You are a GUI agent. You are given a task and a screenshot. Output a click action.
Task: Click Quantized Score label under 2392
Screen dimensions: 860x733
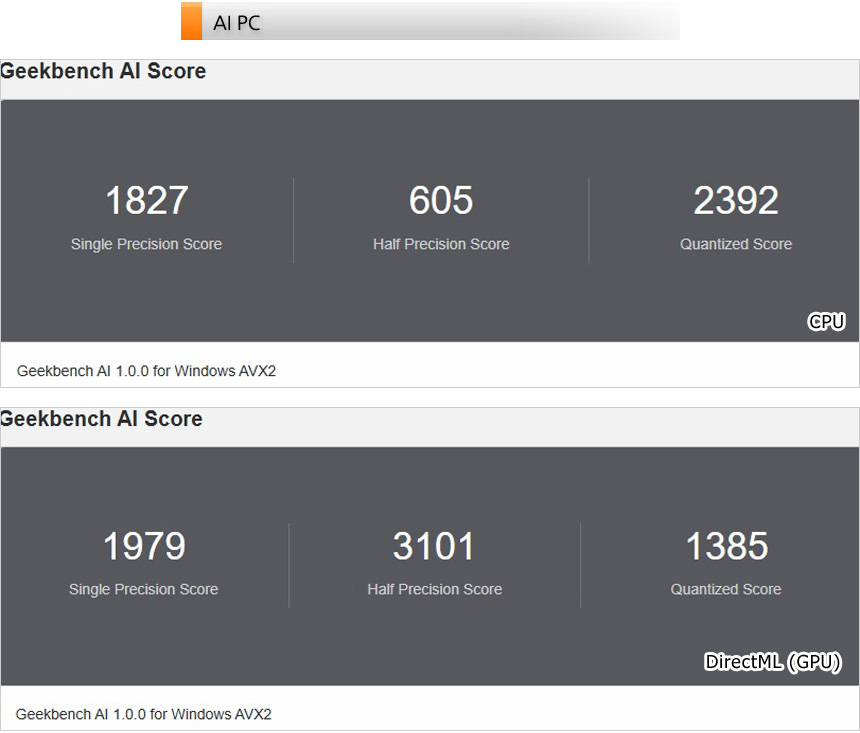736,244
